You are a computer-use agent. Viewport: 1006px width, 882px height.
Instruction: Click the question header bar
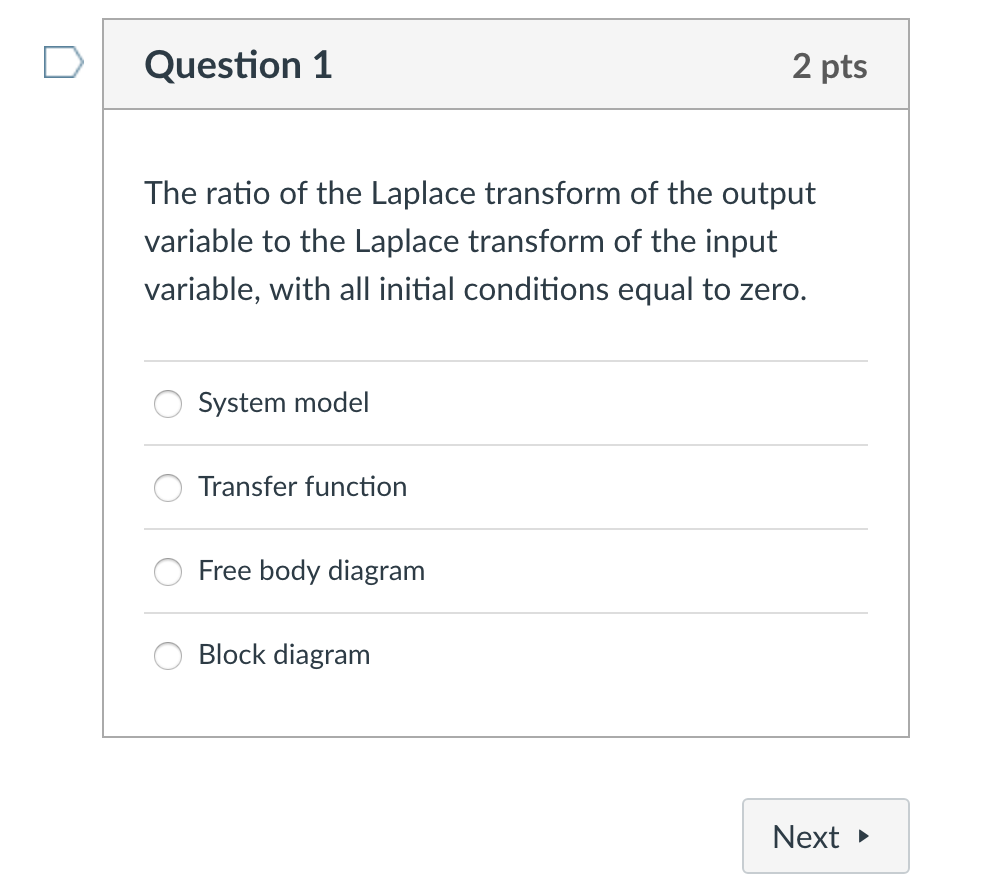[x=505, y=64]
